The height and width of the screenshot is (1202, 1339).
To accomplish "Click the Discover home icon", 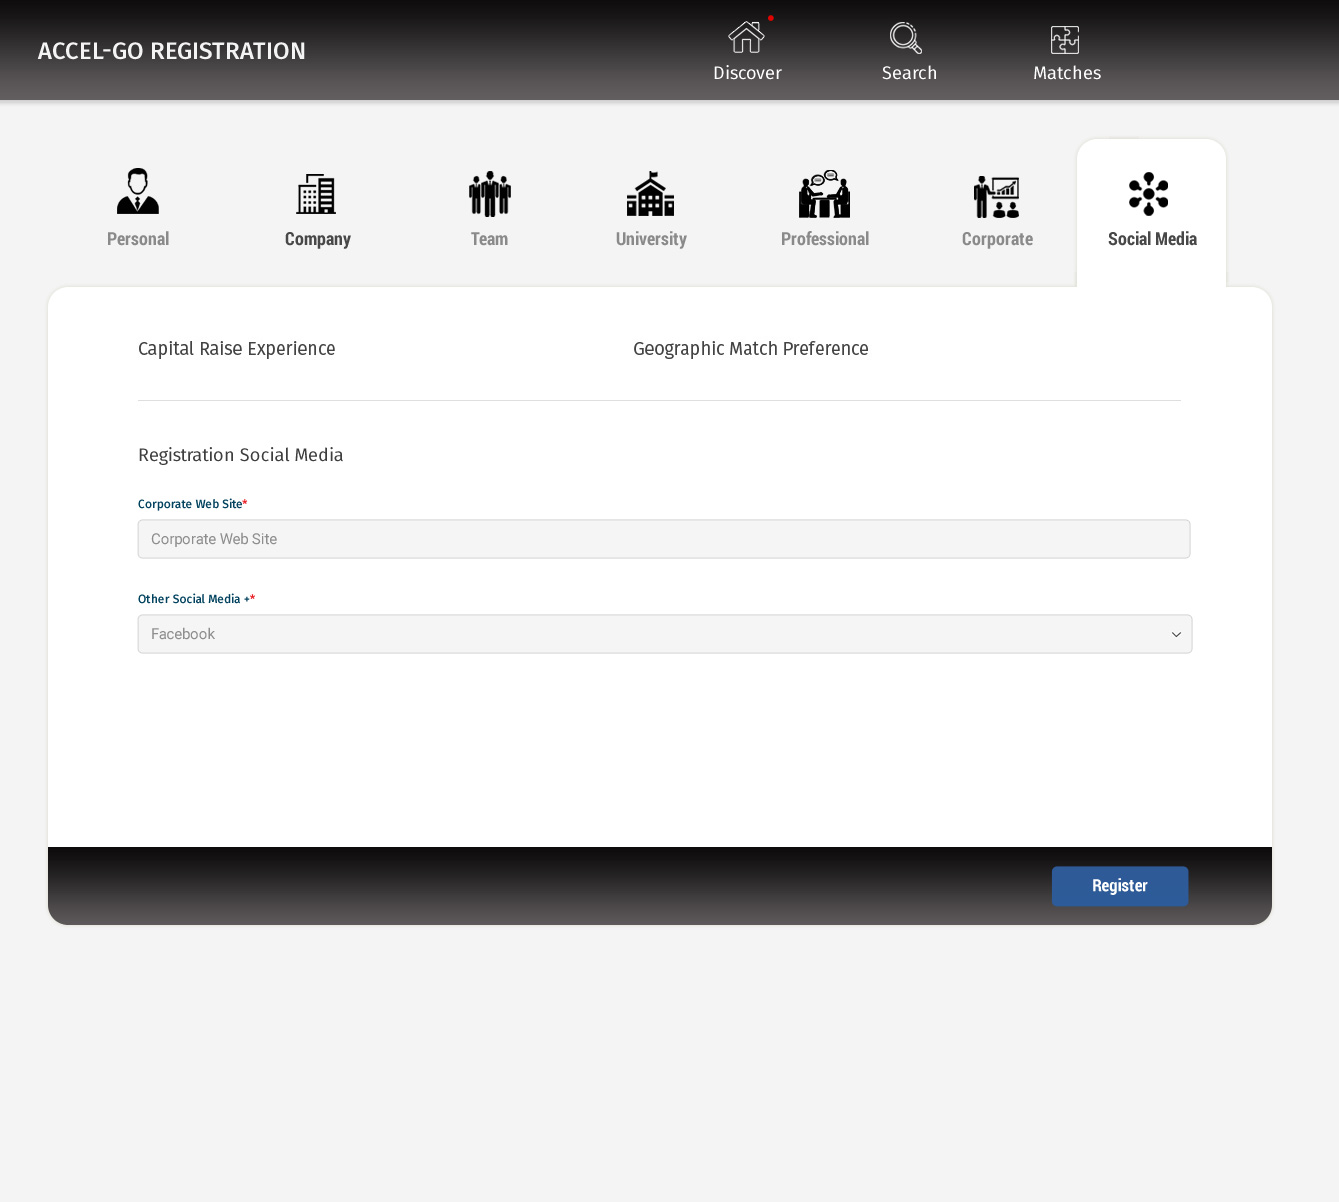I will click(x=746, y=38).
